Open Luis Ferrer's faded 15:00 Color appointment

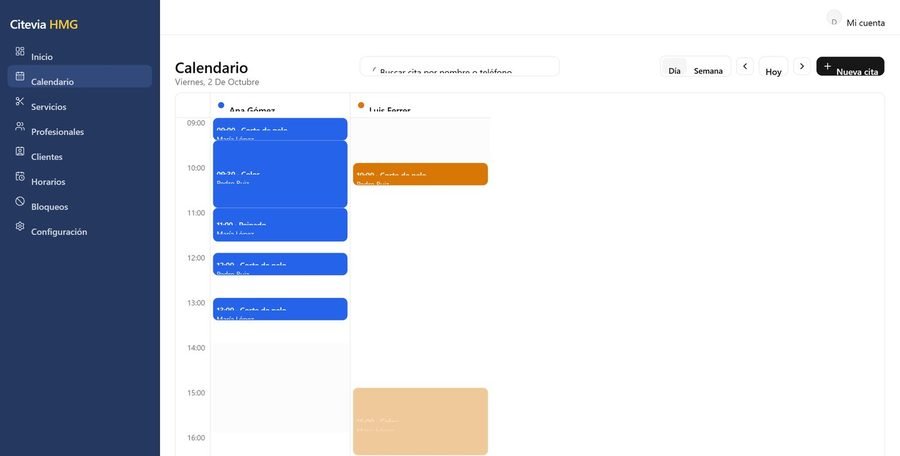tap(420, 422)
